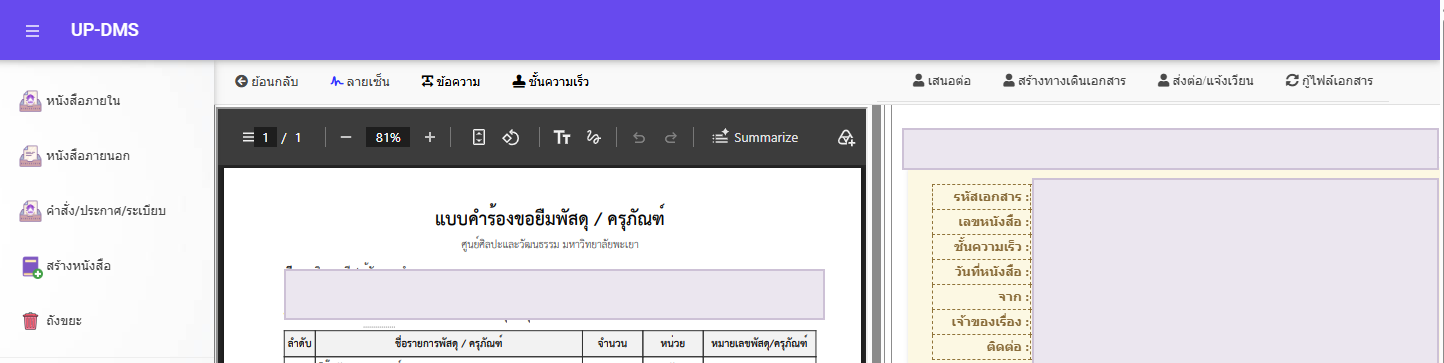Click the หน่วย table column header
This screenshot has height=363, width=1444.
(672, 344)
